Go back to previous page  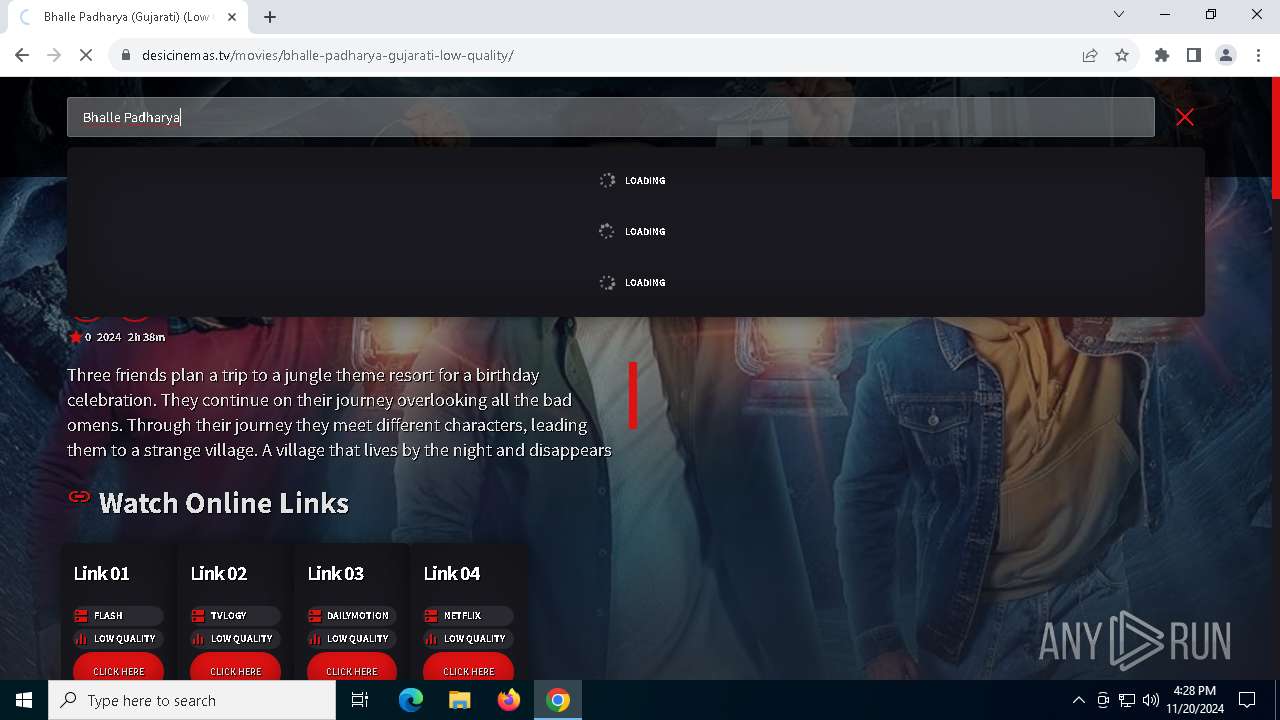pyautogui.click(x=22, y=55)
